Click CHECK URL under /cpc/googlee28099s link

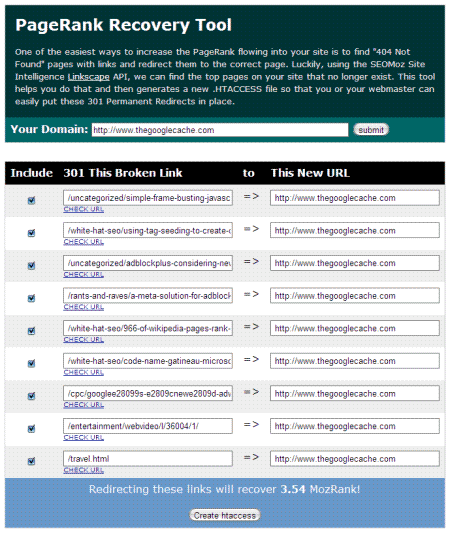click(84, 405)
